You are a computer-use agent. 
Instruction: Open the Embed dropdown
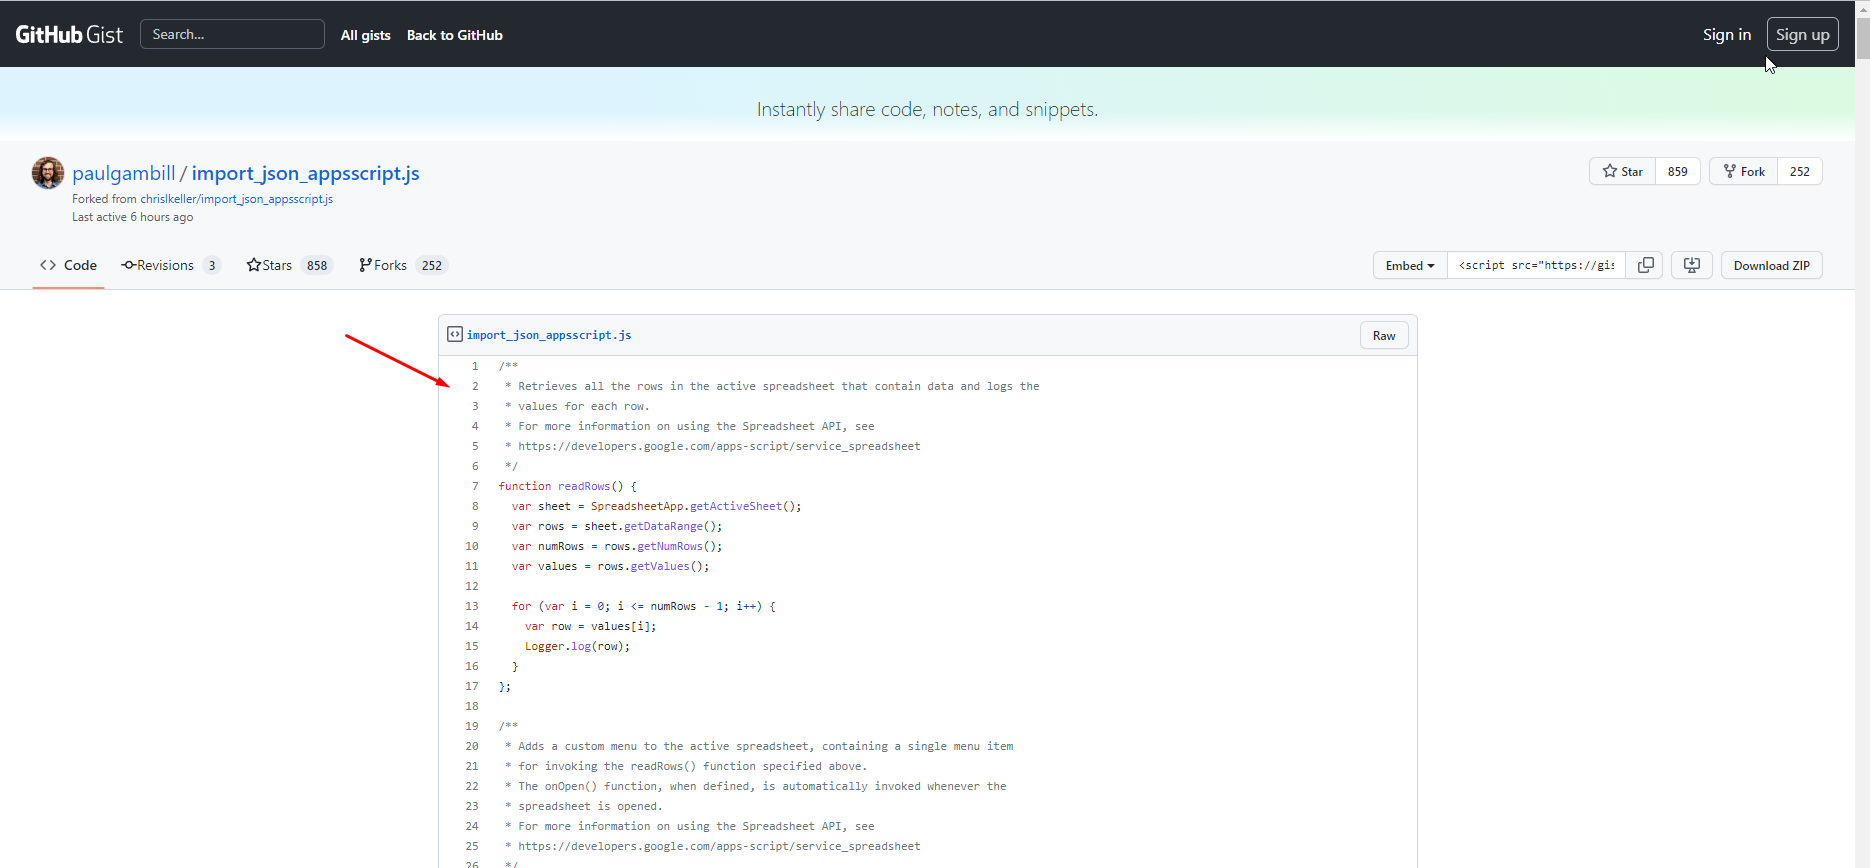pyautogui.click(x=1409, y=265)
